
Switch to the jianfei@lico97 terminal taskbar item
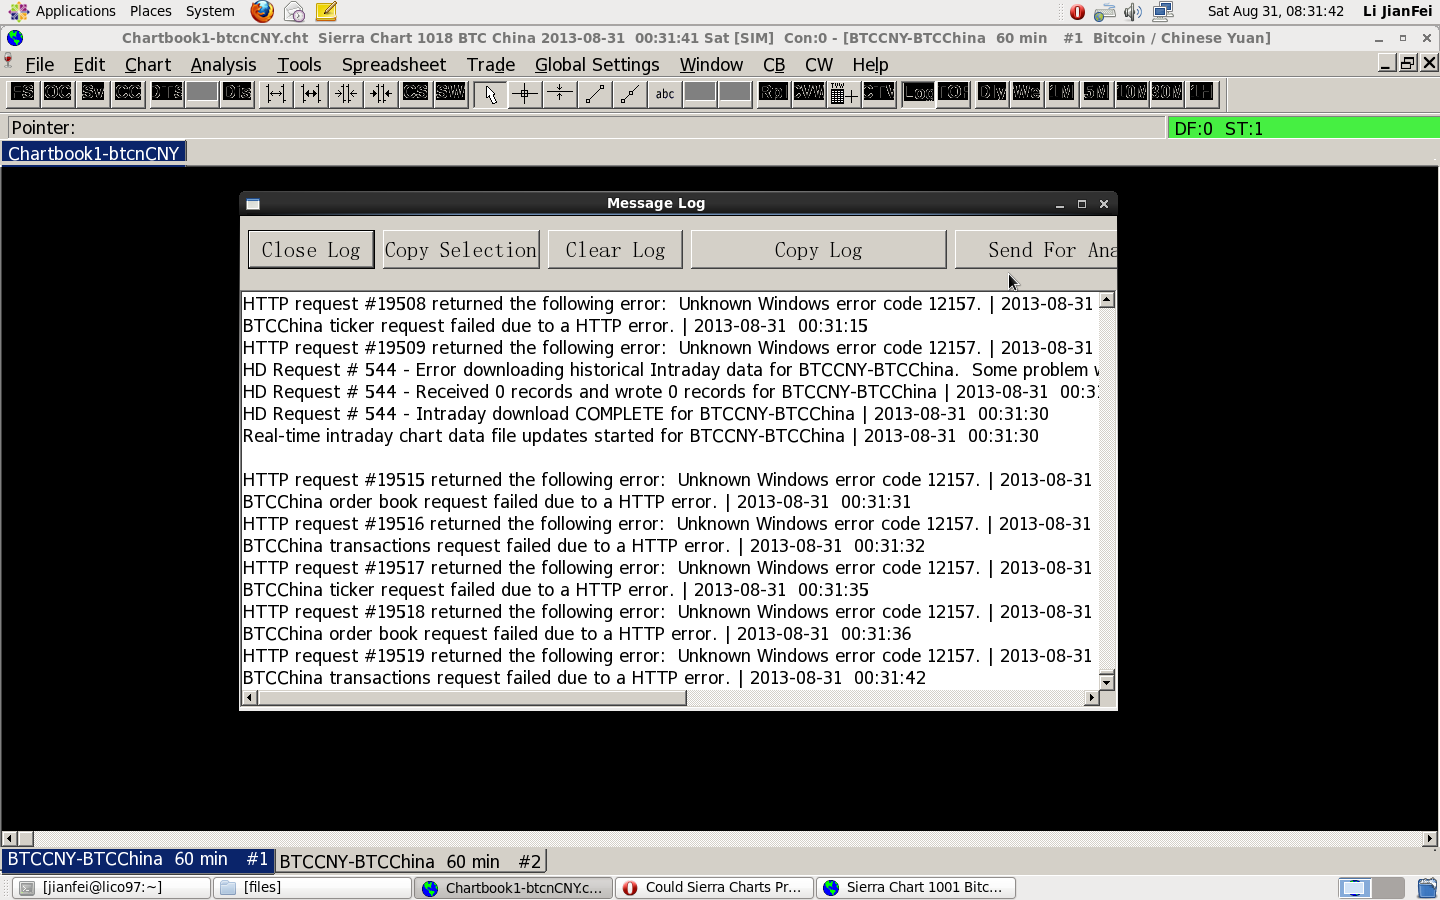tap(112, 887)
